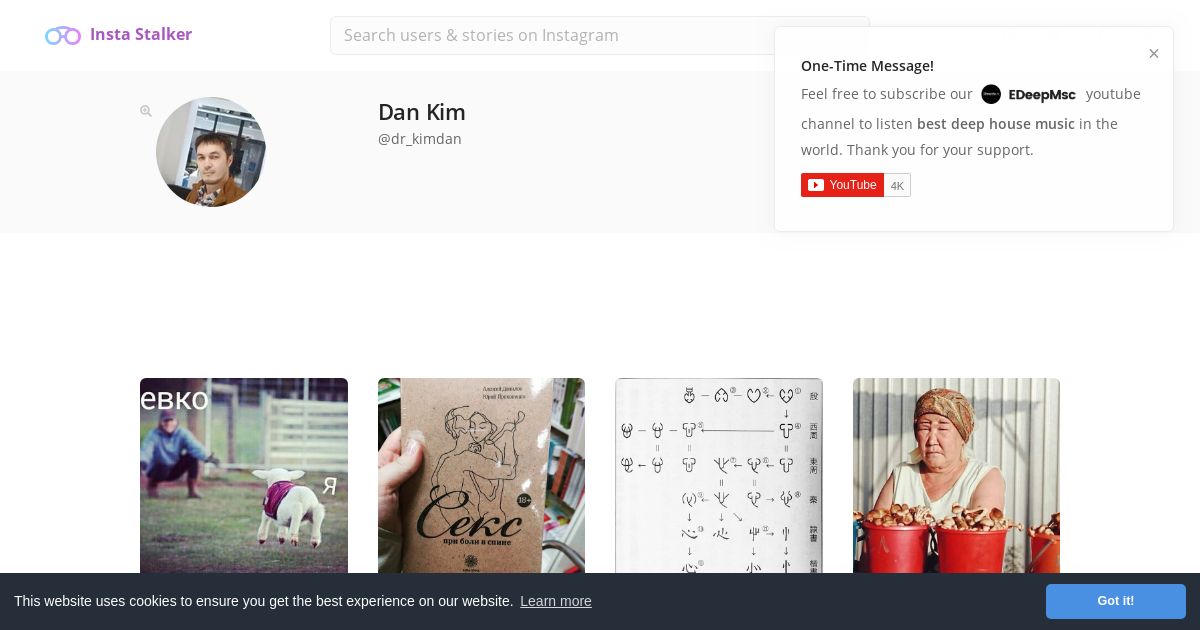1200x630 pixels.
Task: Click the 4K subscriber count badge
Action: point(897,185)
